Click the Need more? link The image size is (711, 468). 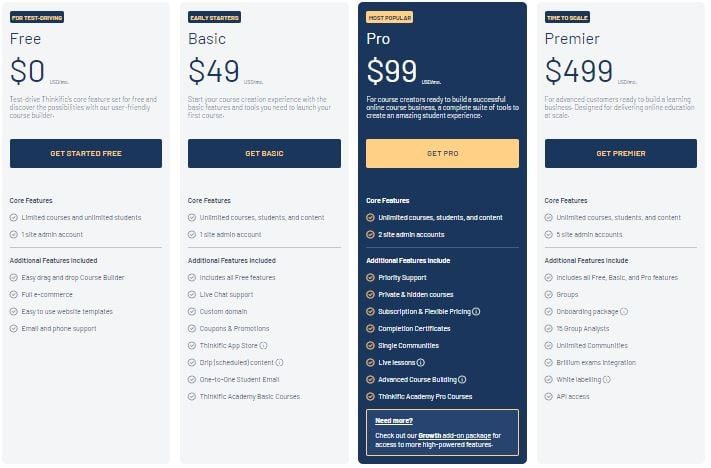tap(394, 420)
